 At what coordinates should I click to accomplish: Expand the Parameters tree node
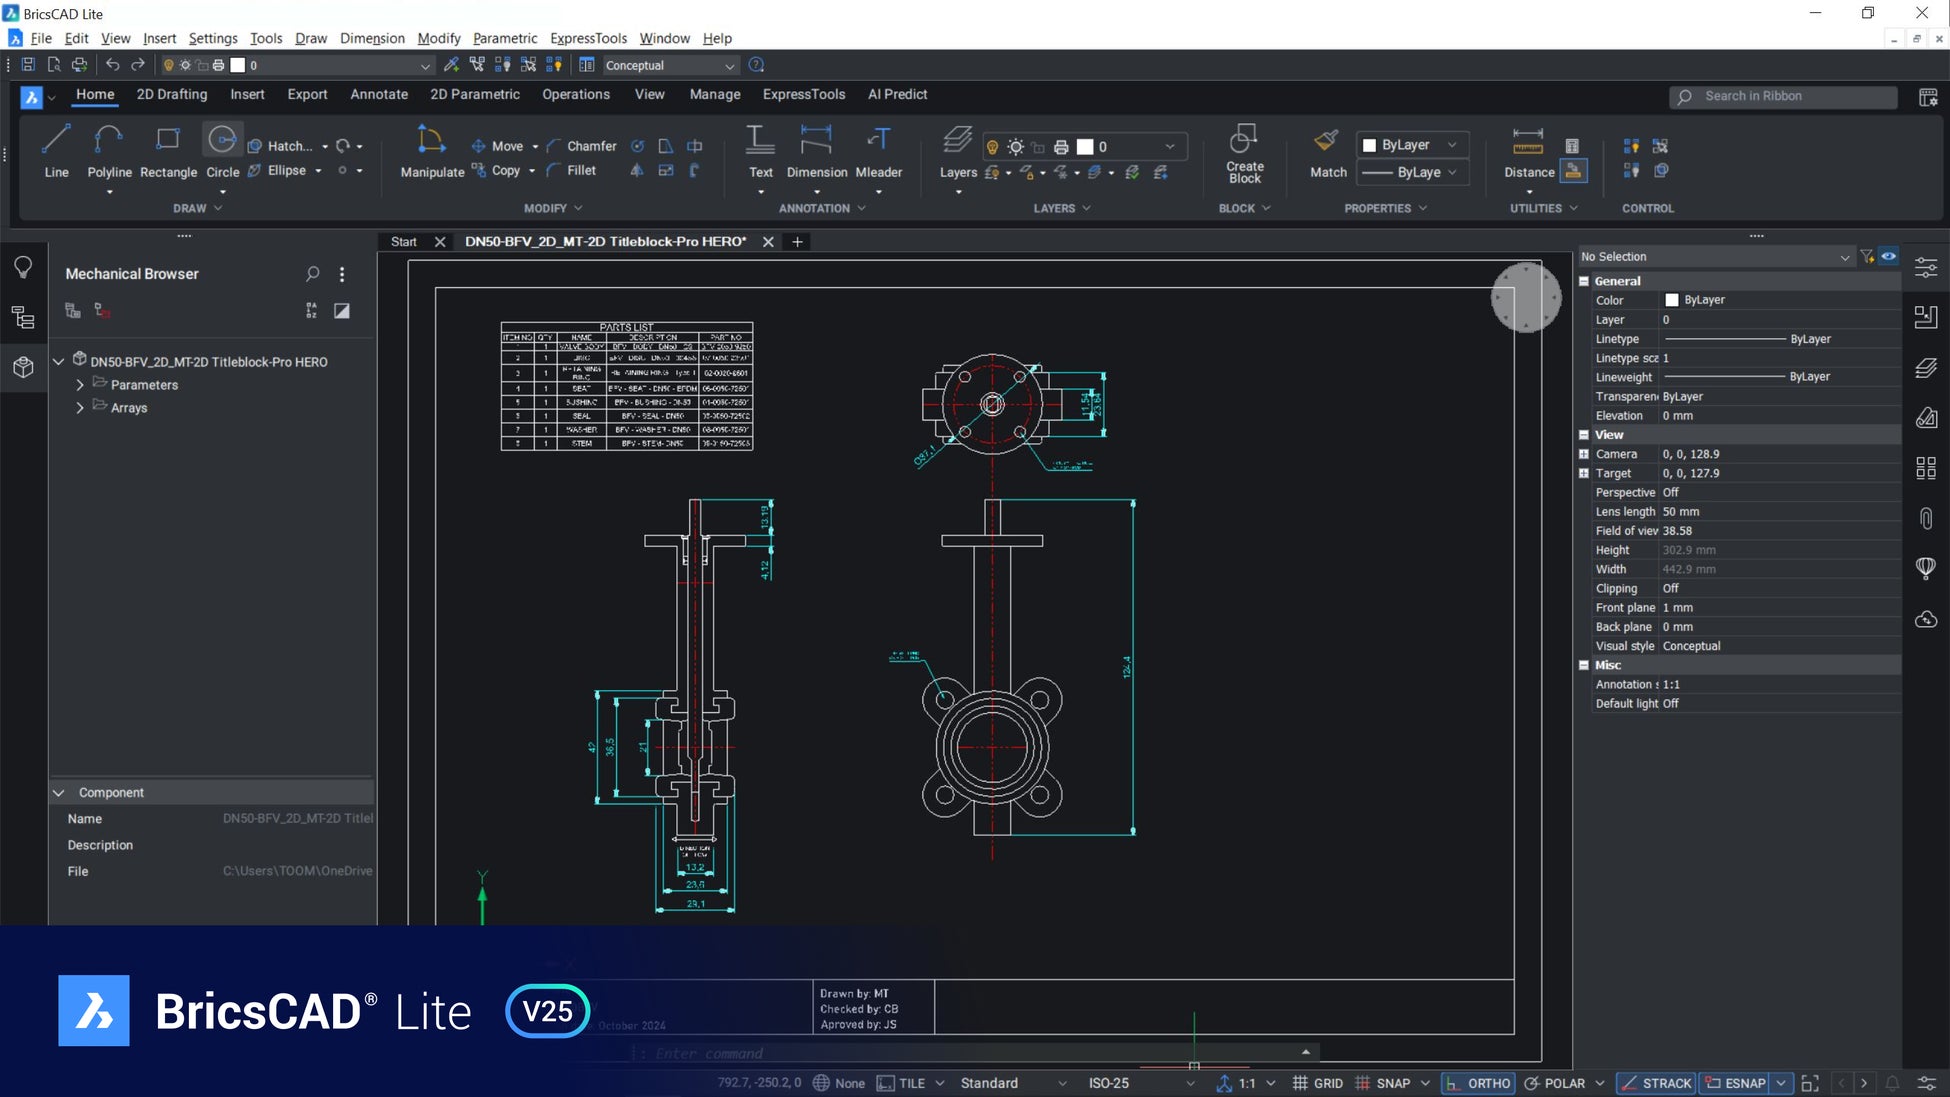coord(80,385)
